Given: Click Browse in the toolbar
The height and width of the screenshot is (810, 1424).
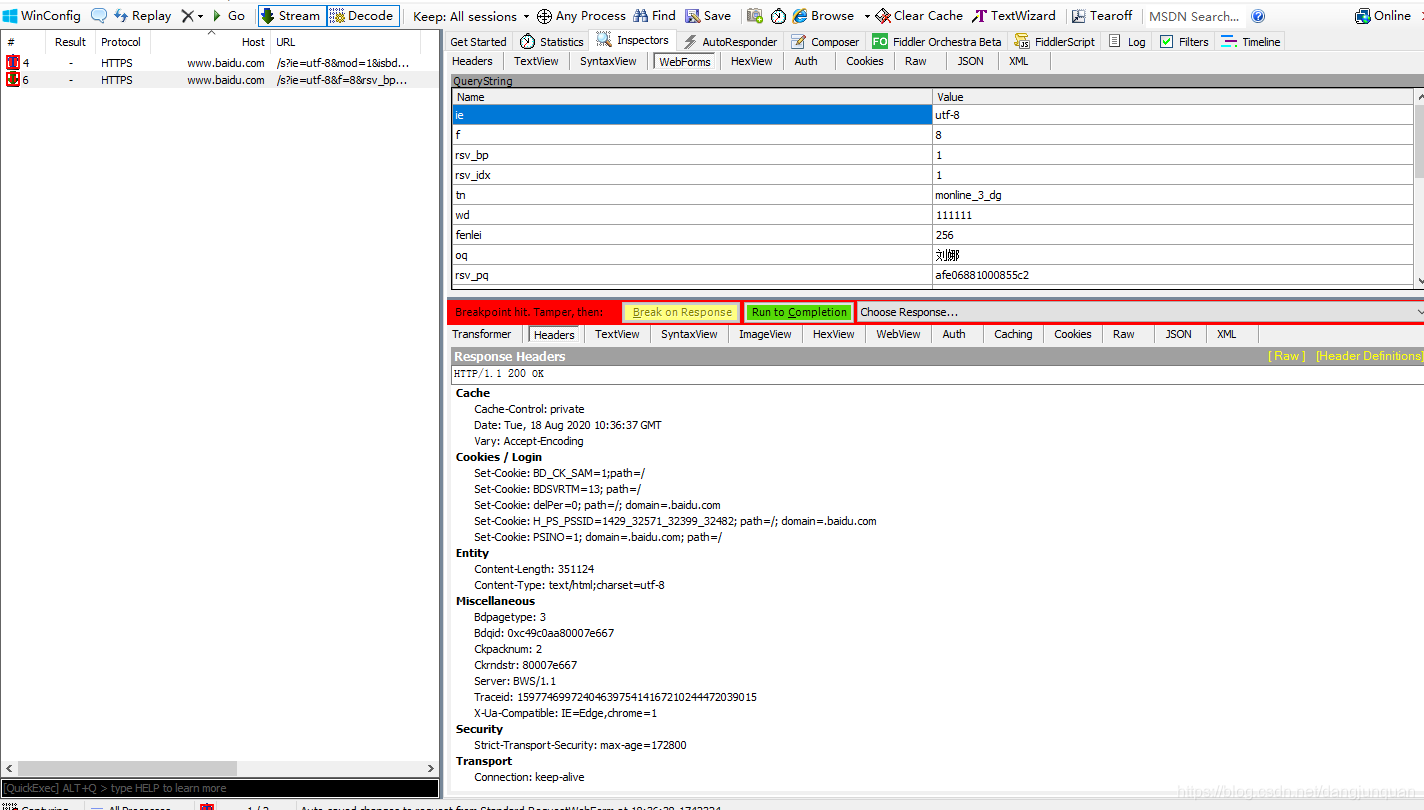Looking at the screenshot, I should [823, 16].
